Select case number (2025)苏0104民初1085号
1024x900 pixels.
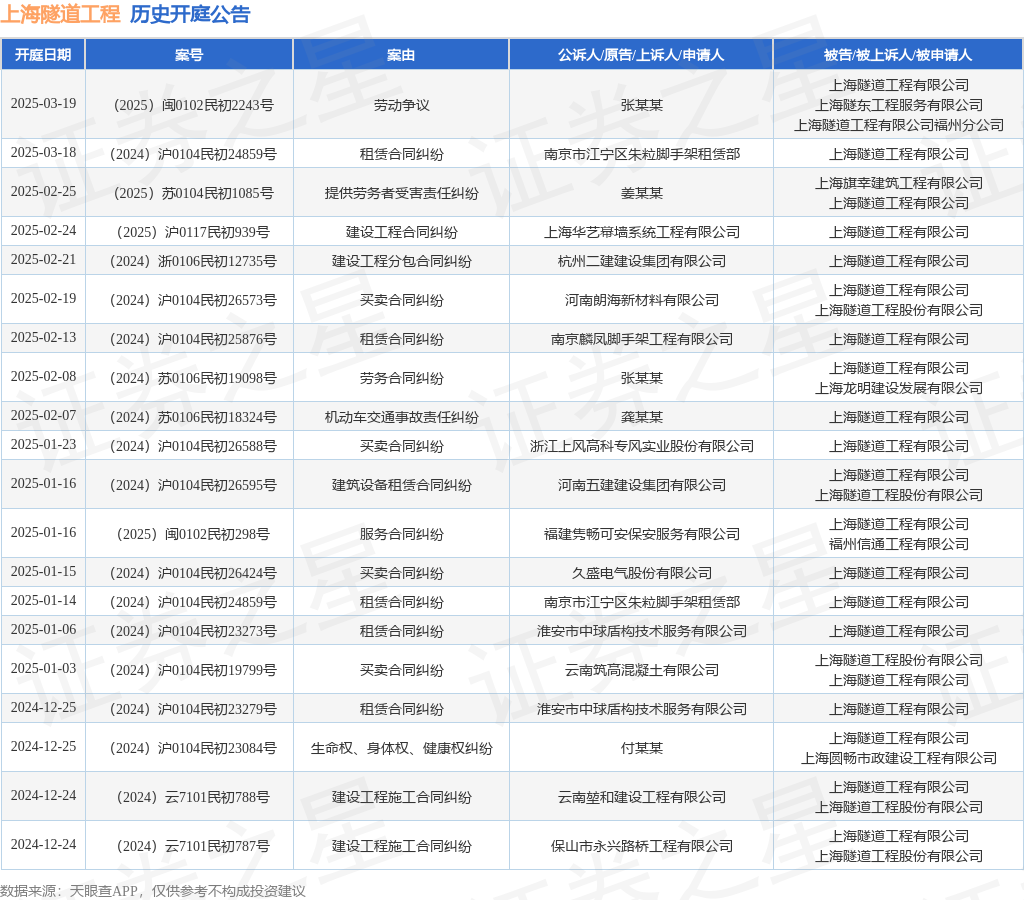tap(193, 193)
